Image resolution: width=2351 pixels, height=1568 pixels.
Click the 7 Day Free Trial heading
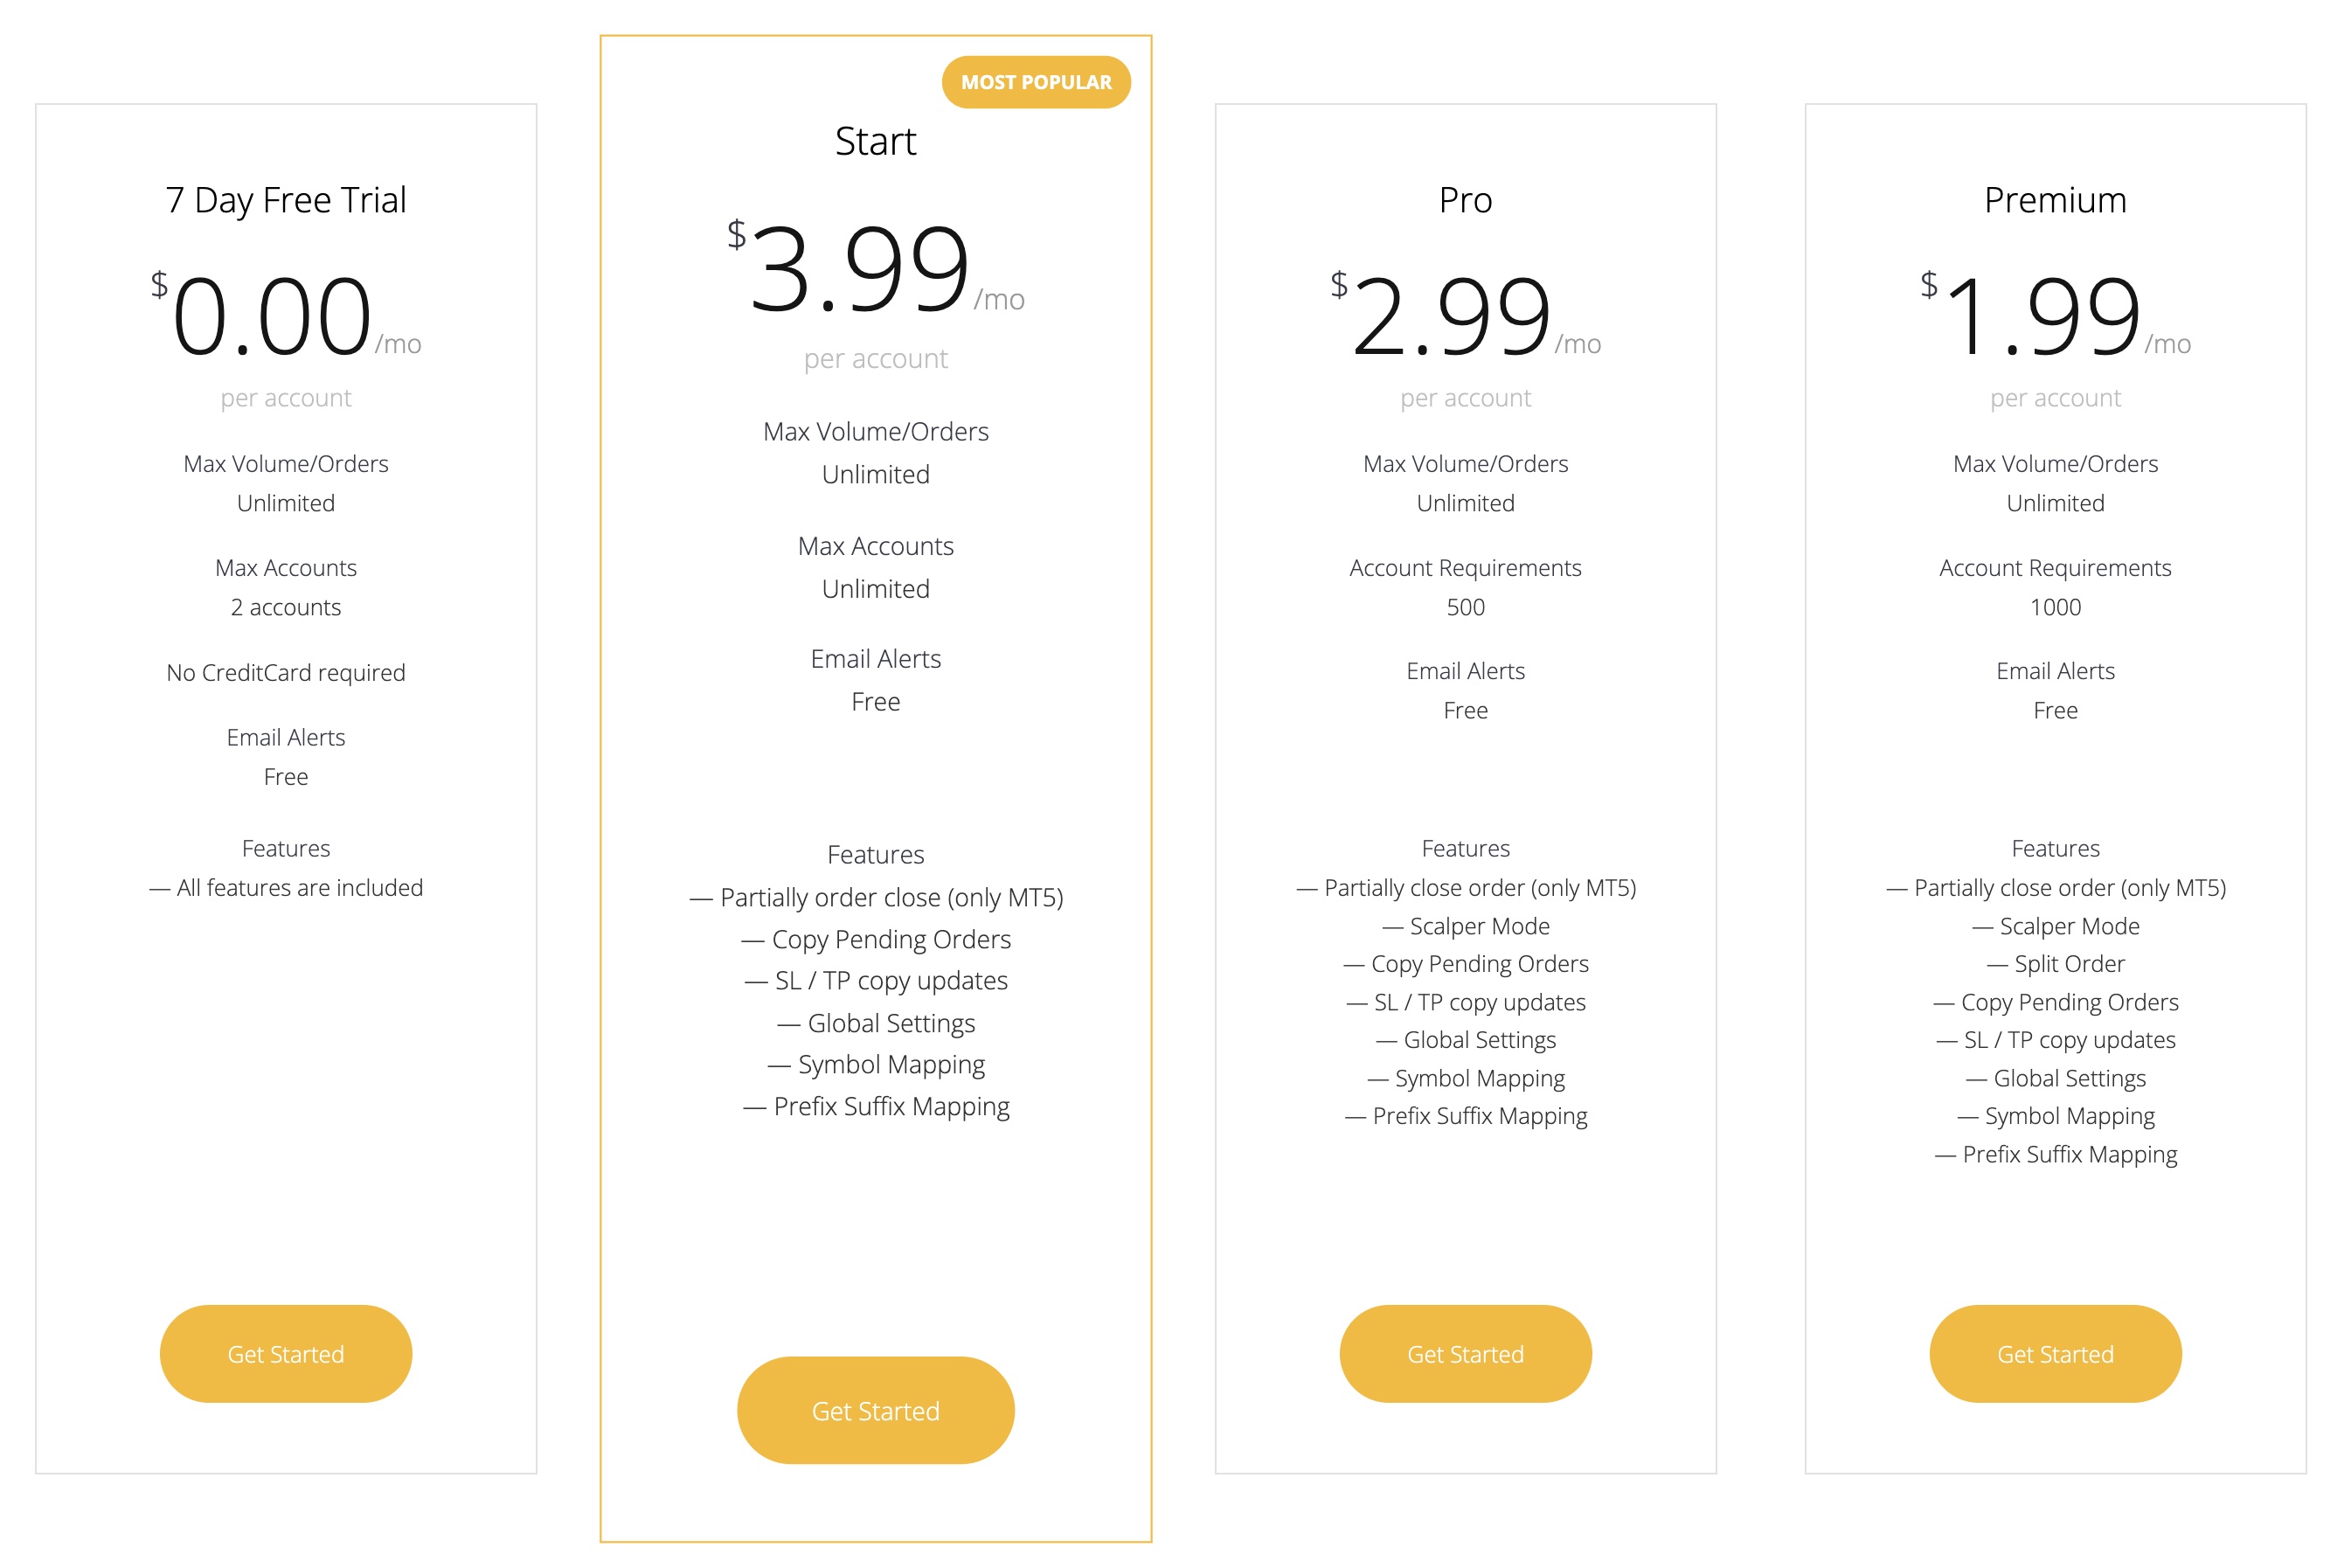(285, 200)
